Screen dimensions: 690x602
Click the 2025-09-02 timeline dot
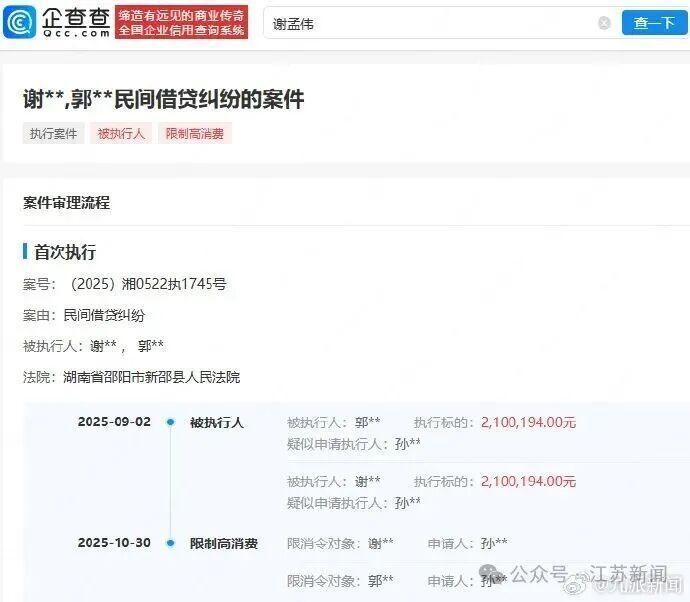point(171,422)
